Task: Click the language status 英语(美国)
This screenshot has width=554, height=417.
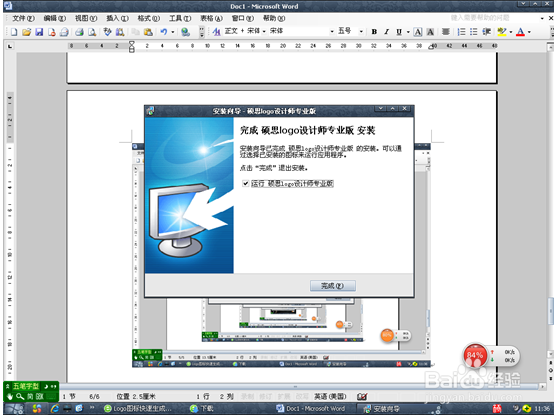Action: point(330,397)
